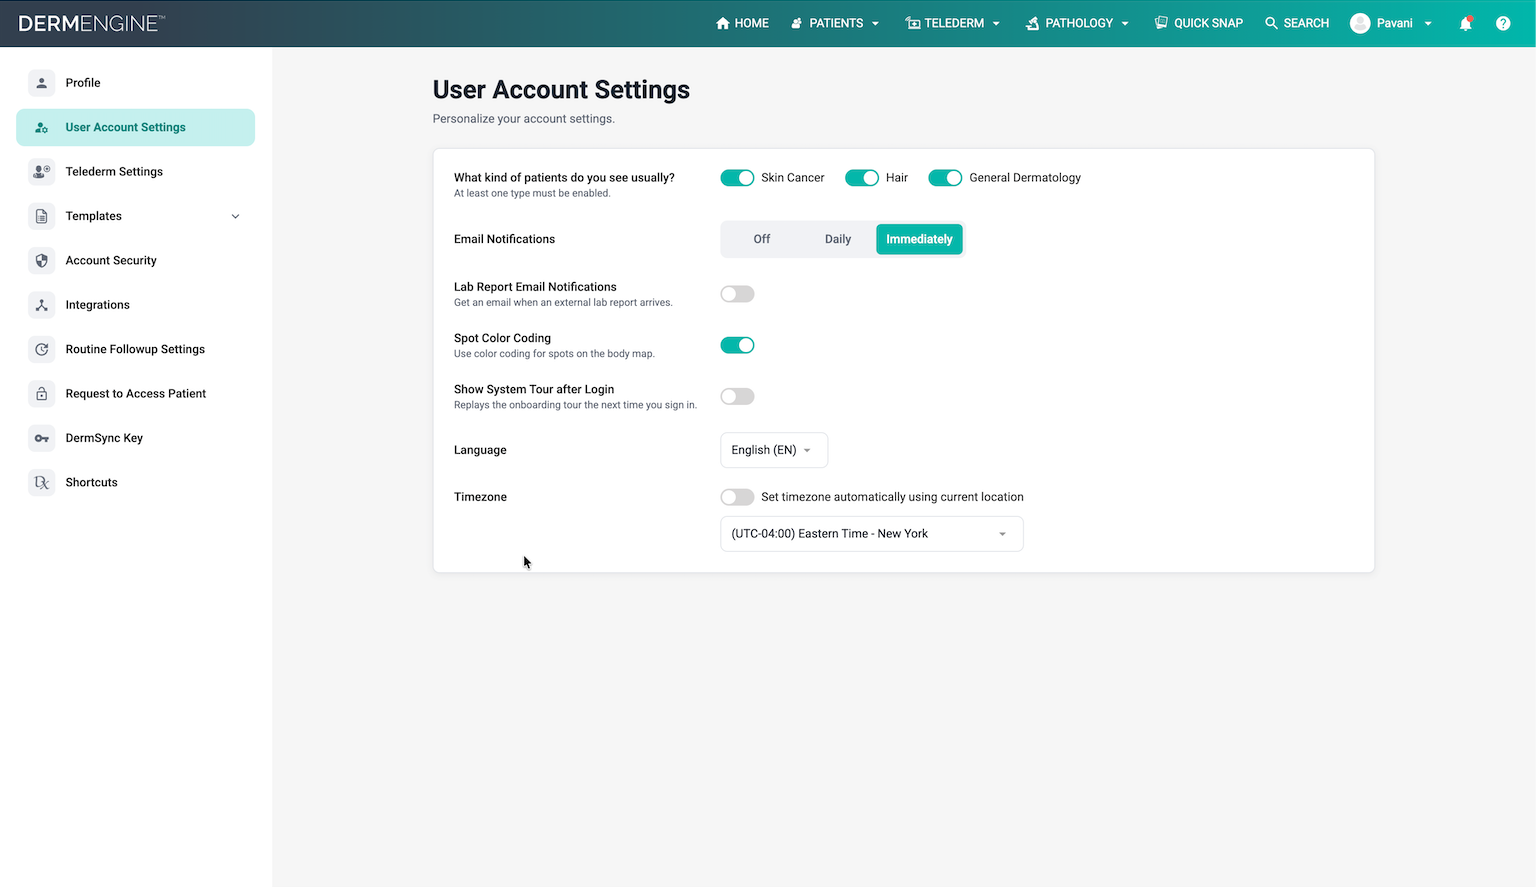
Task: Set email notifications to Off
Action: 762,239
